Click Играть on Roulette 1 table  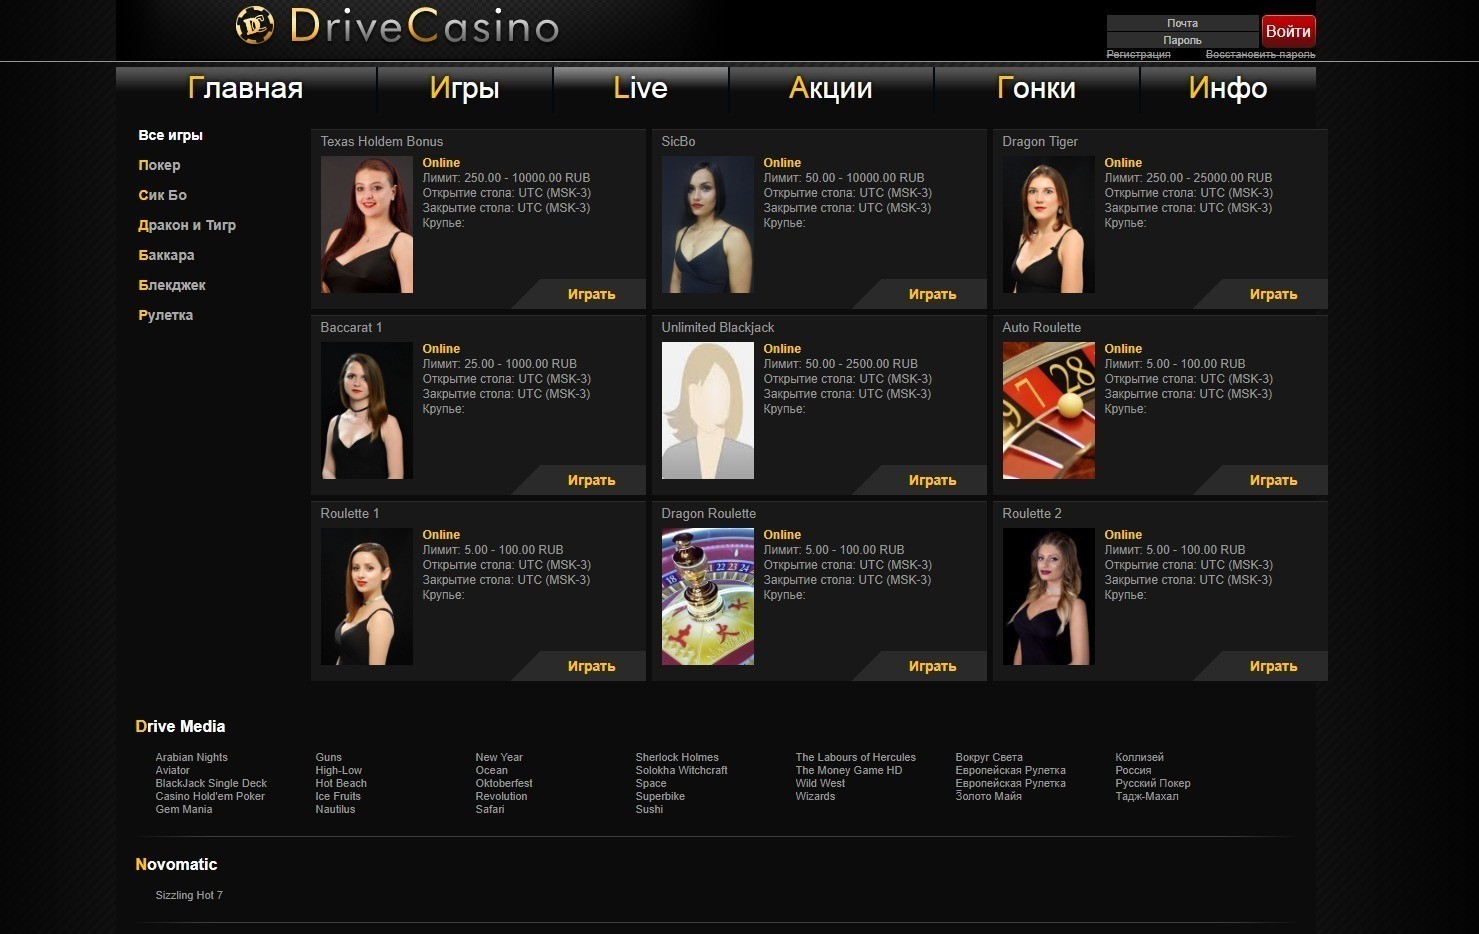(591, 666)
